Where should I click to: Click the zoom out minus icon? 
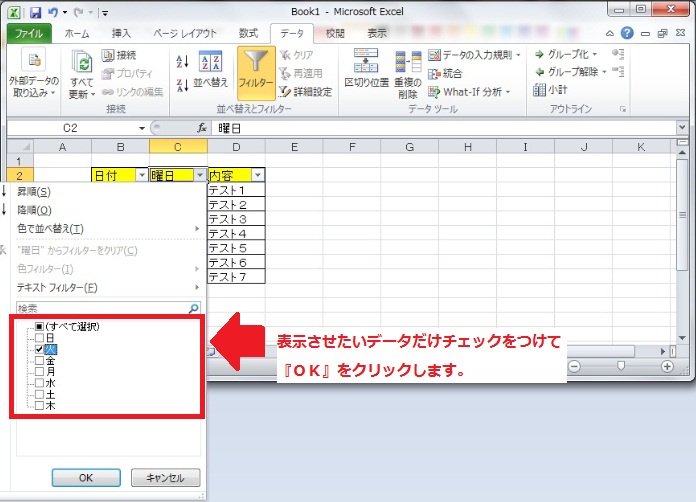(x=574, y=367)
